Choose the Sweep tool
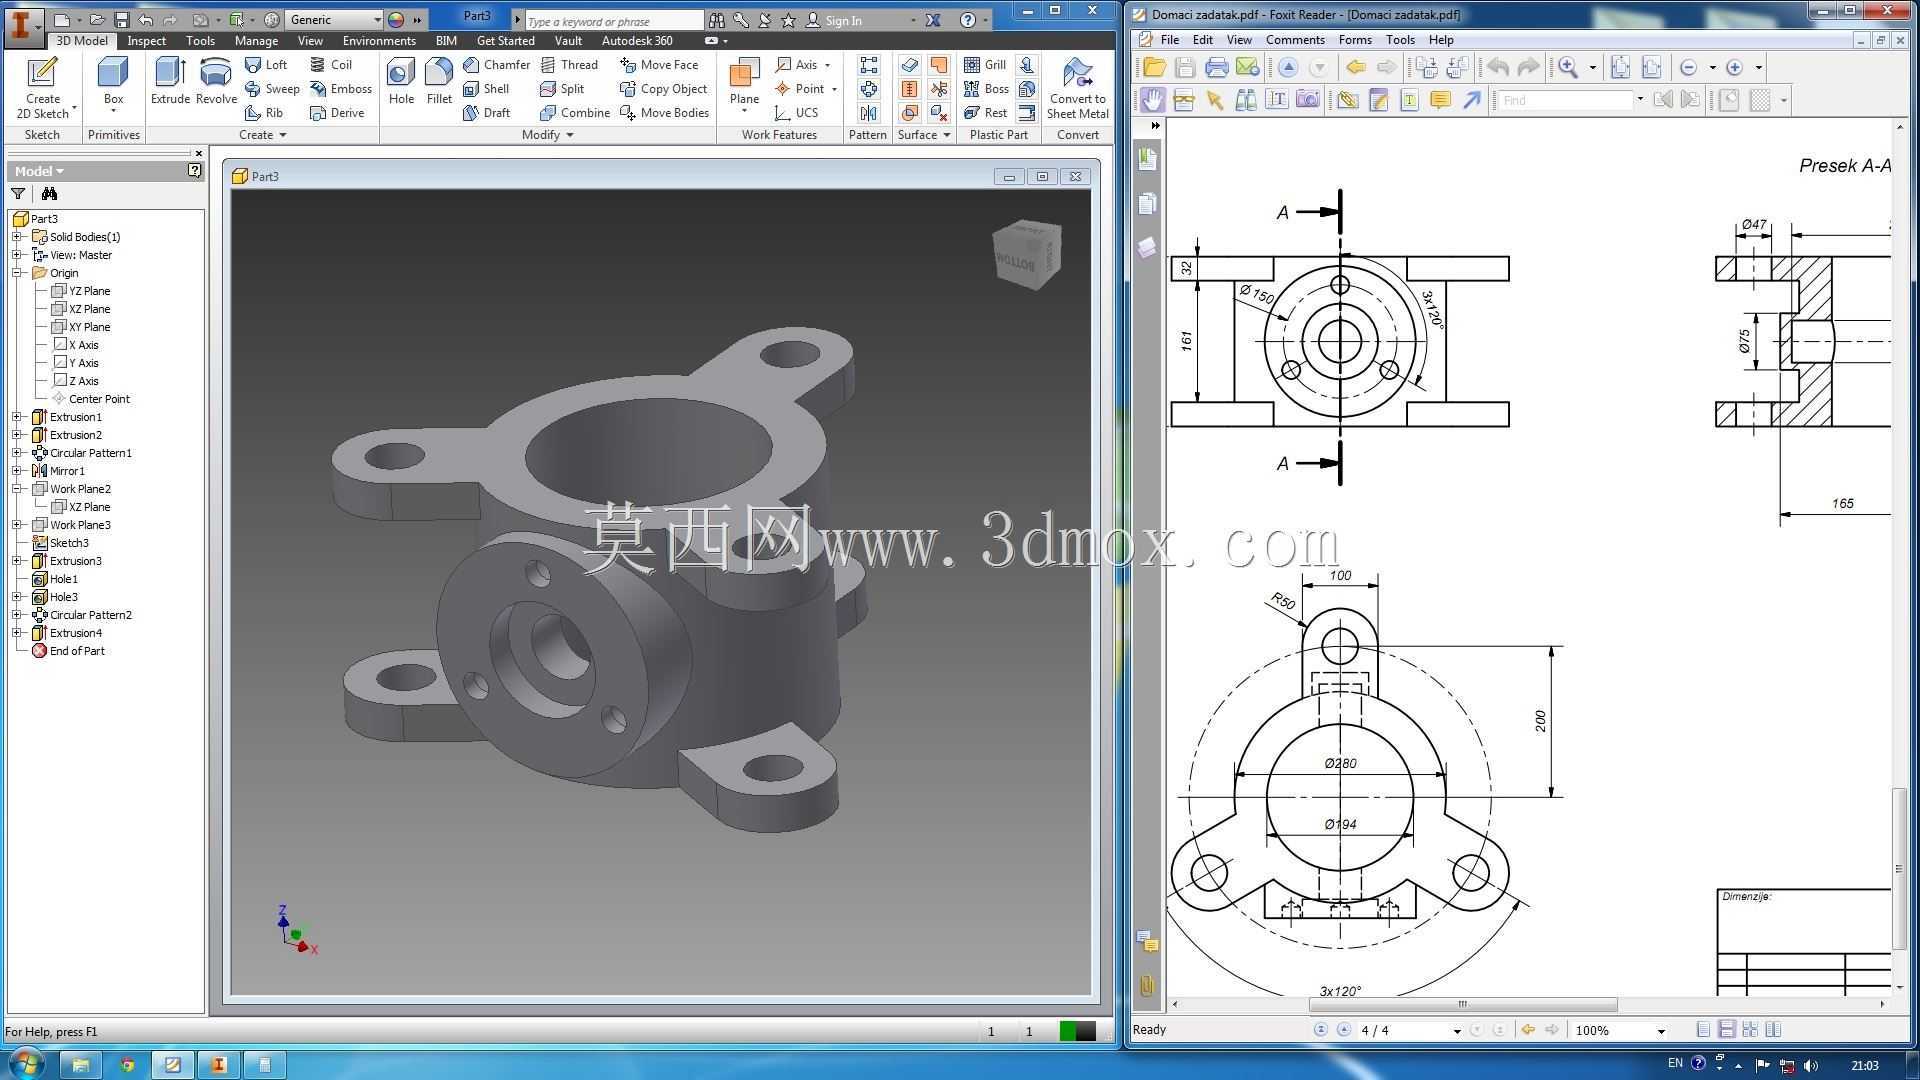The image size is (1920, 1080). tap(272, 89)
